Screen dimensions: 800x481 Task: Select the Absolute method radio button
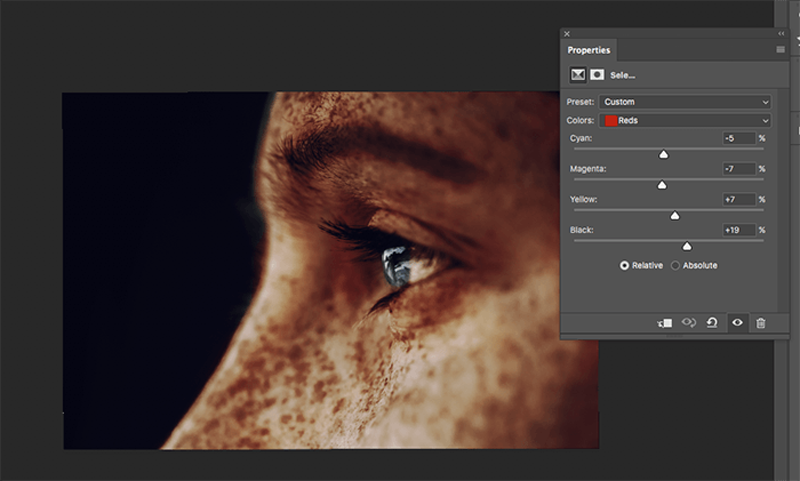[x=675, y=266]
